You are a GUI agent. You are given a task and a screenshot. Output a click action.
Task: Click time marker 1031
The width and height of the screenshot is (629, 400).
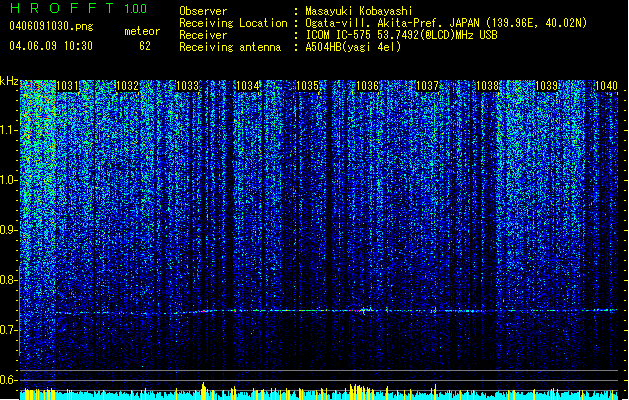point(67,86)
